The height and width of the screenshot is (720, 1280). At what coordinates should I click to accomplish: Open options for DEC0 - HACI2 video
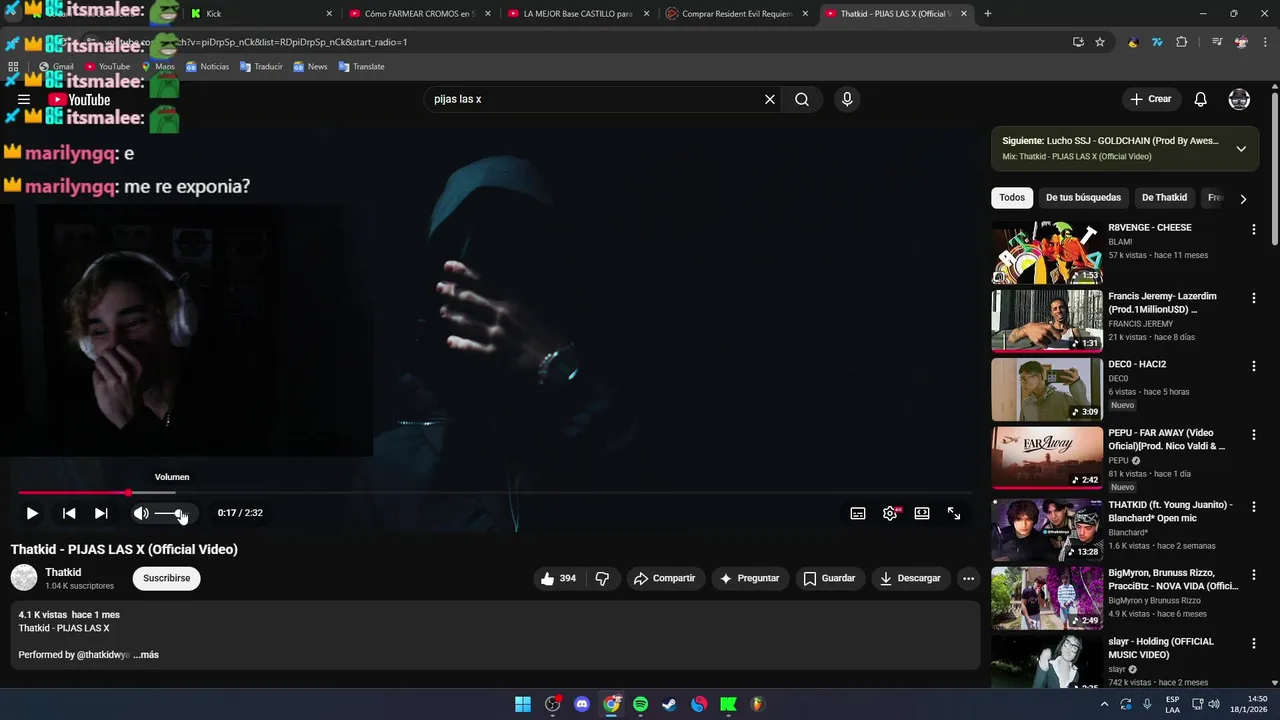point(1253,366)
